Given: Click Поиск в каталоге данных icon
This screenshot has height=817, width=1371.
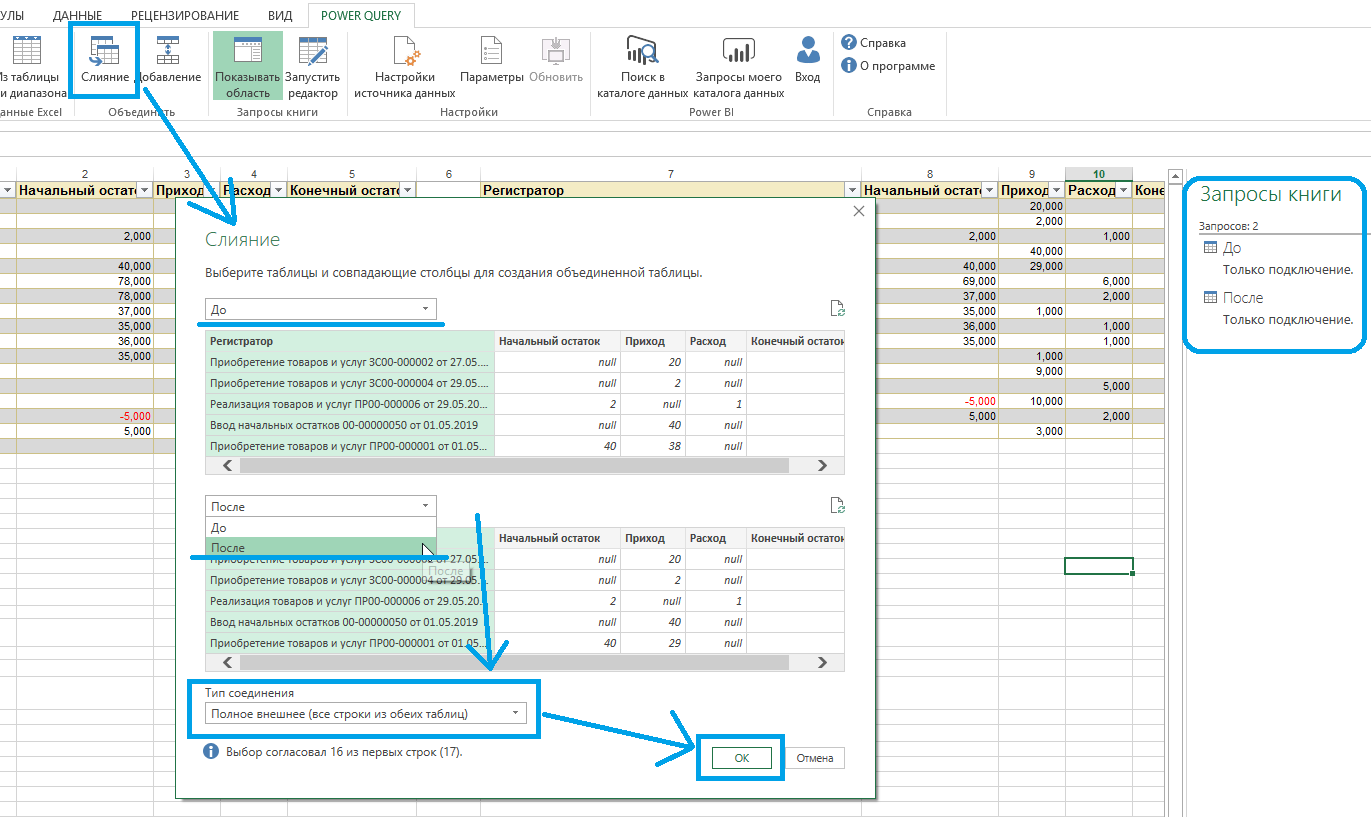Looking at the screenshot, I should point(642,66).
